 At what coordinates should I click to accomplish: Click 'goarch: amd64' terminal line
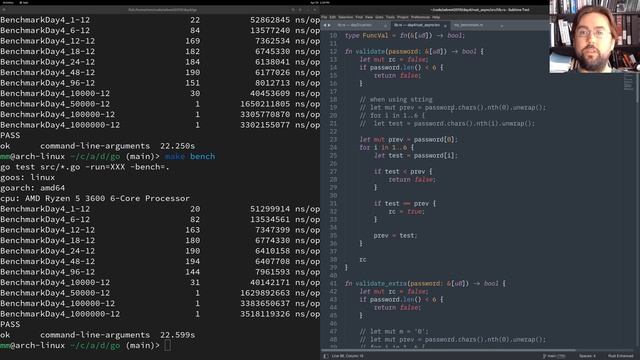33,188
